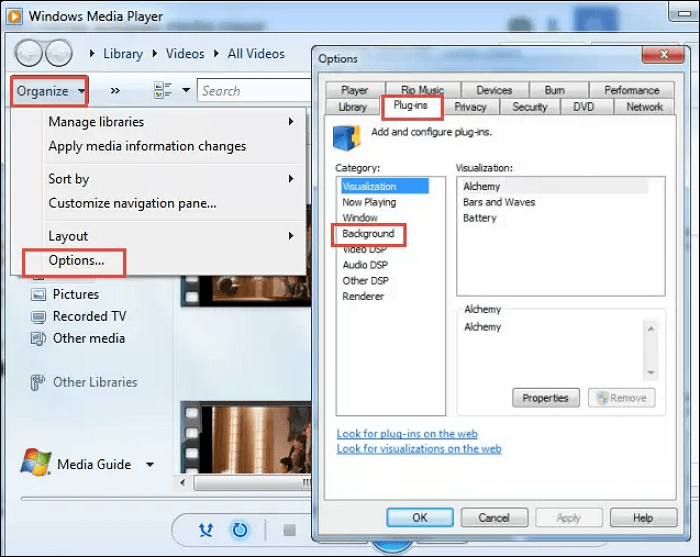Expand the Sort by submenu
The image size is (700, 557).
tap(171, 179)
